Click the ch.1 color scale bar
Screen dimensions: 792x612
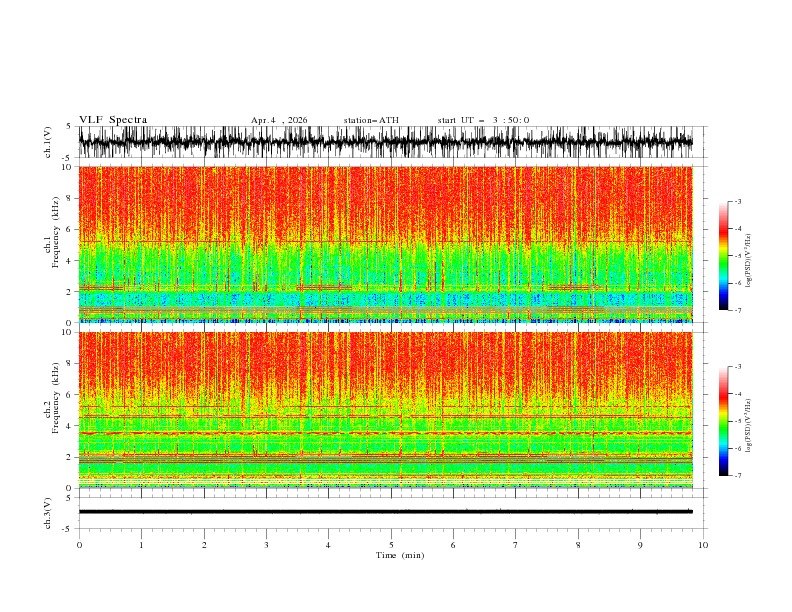(x=723, y=256)
